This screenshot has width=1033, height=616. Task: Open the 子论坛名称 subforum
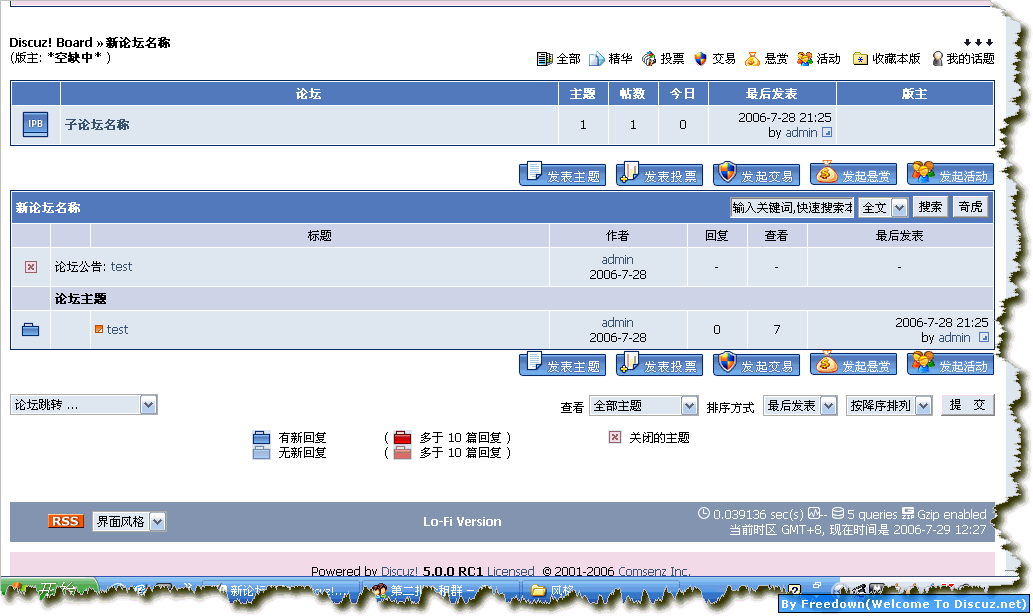(97, 125)
